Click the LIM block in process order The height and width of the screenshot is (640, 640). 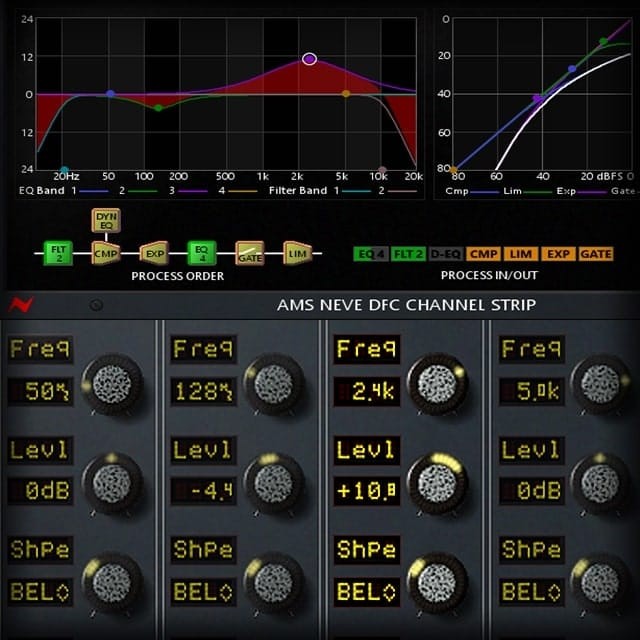point(297,252)
